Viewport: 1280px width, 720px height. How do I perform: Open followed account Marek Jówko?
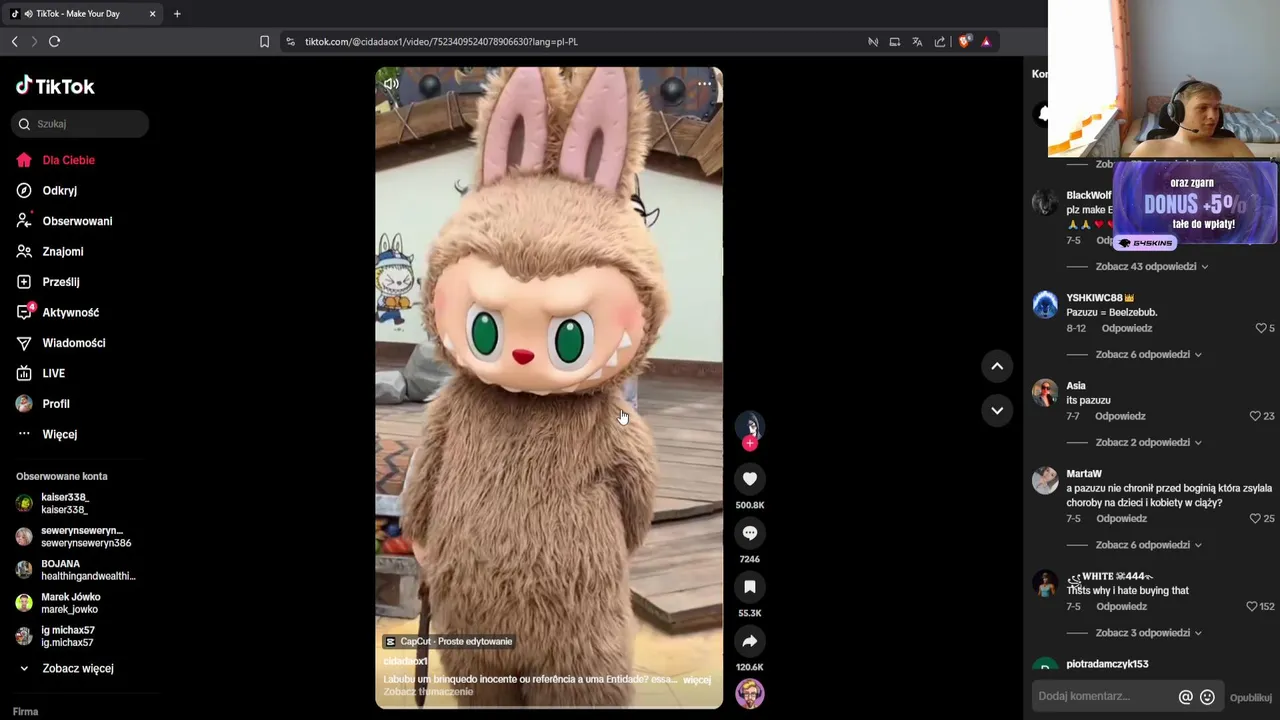coord(70,603)
